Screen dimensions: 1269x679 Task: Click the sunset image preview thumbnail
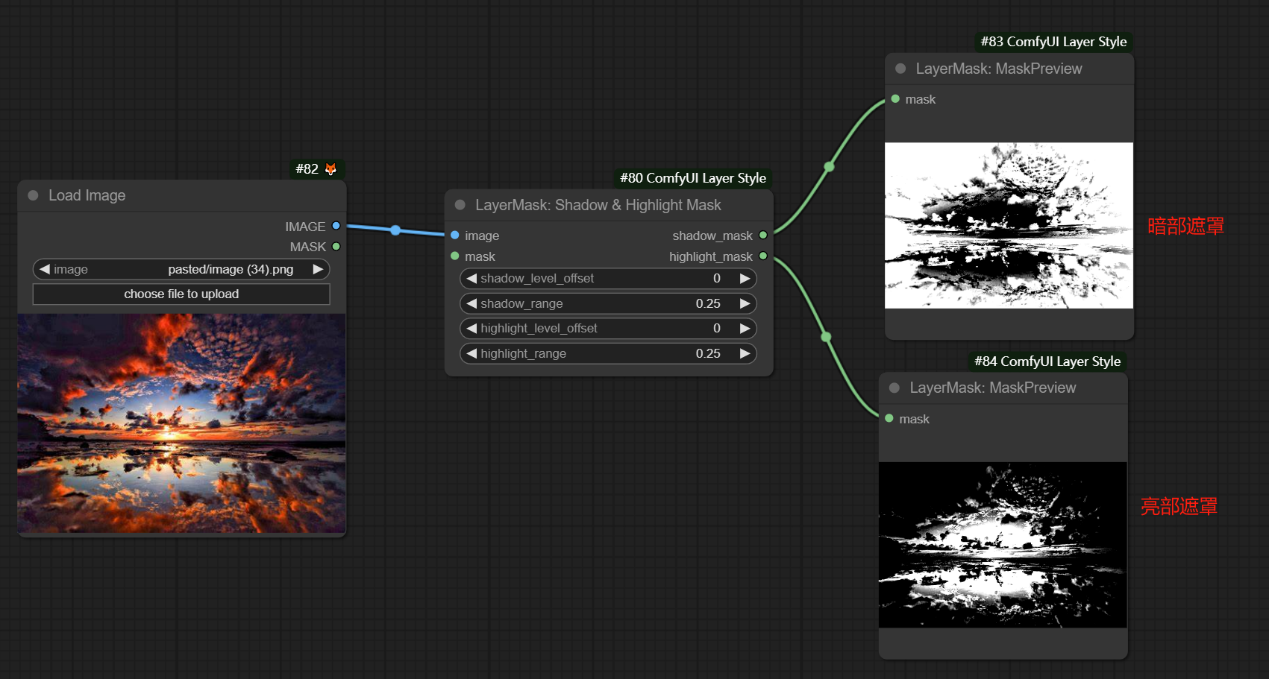[181, 423]
